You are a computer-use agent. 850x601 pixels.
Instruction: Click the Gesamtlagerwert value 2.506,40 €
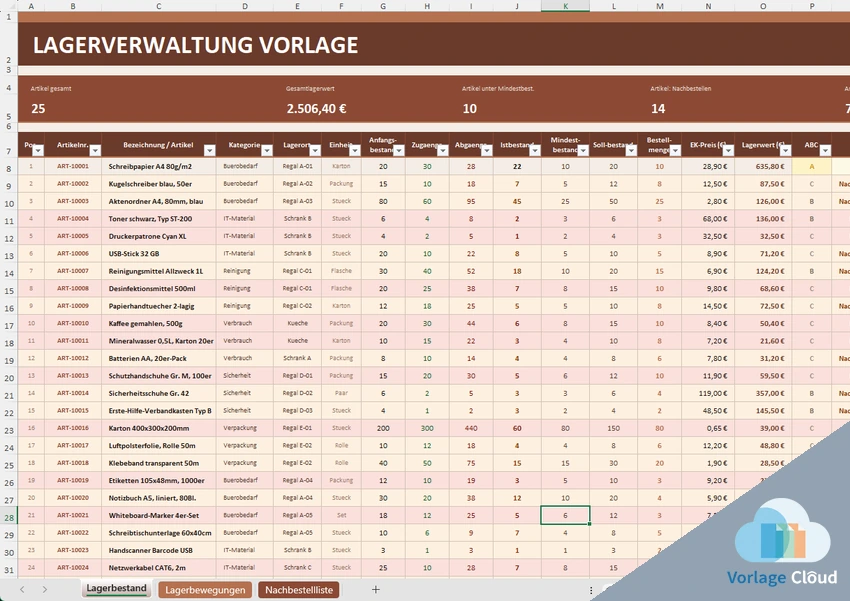pyautogui.click(x=317, y=109)
